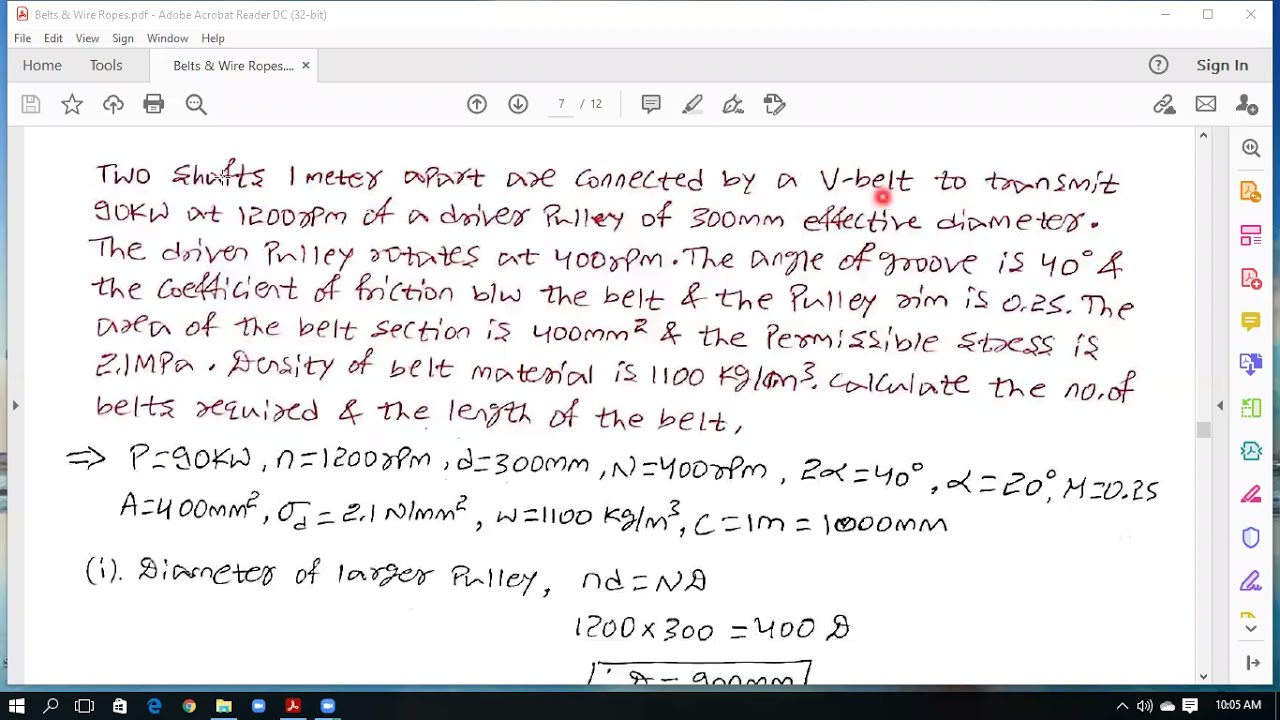Open the stamp tool in toolbar
1280x720 pixels.
click(774, 104)
